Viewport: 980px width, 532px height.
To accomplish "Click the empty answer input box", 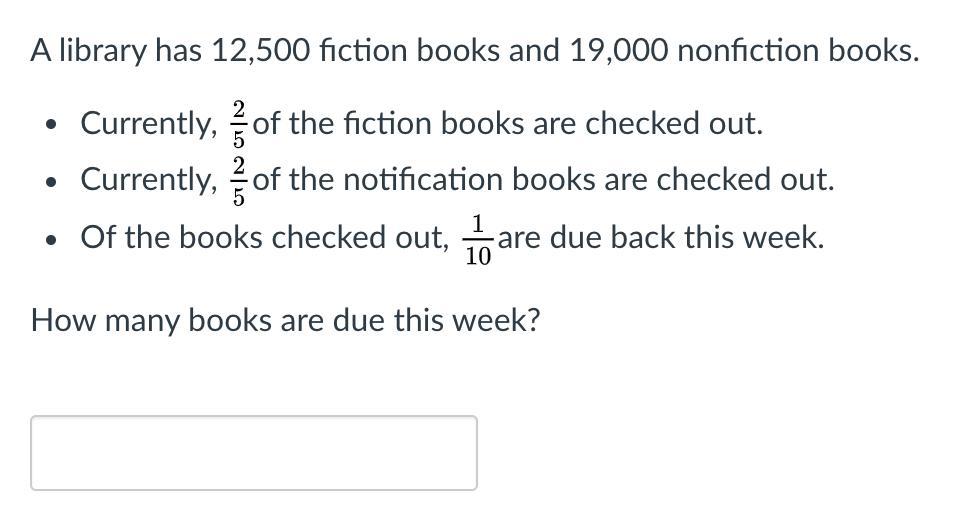I will point(254,453).
